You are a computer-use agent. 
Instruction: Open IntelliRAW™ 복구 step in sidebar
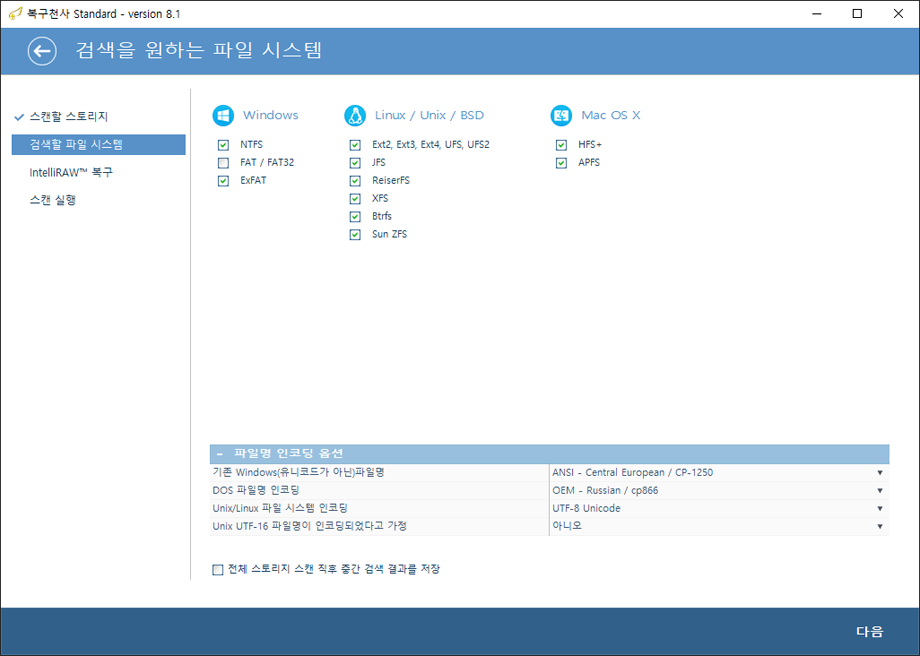coord(71,173)
